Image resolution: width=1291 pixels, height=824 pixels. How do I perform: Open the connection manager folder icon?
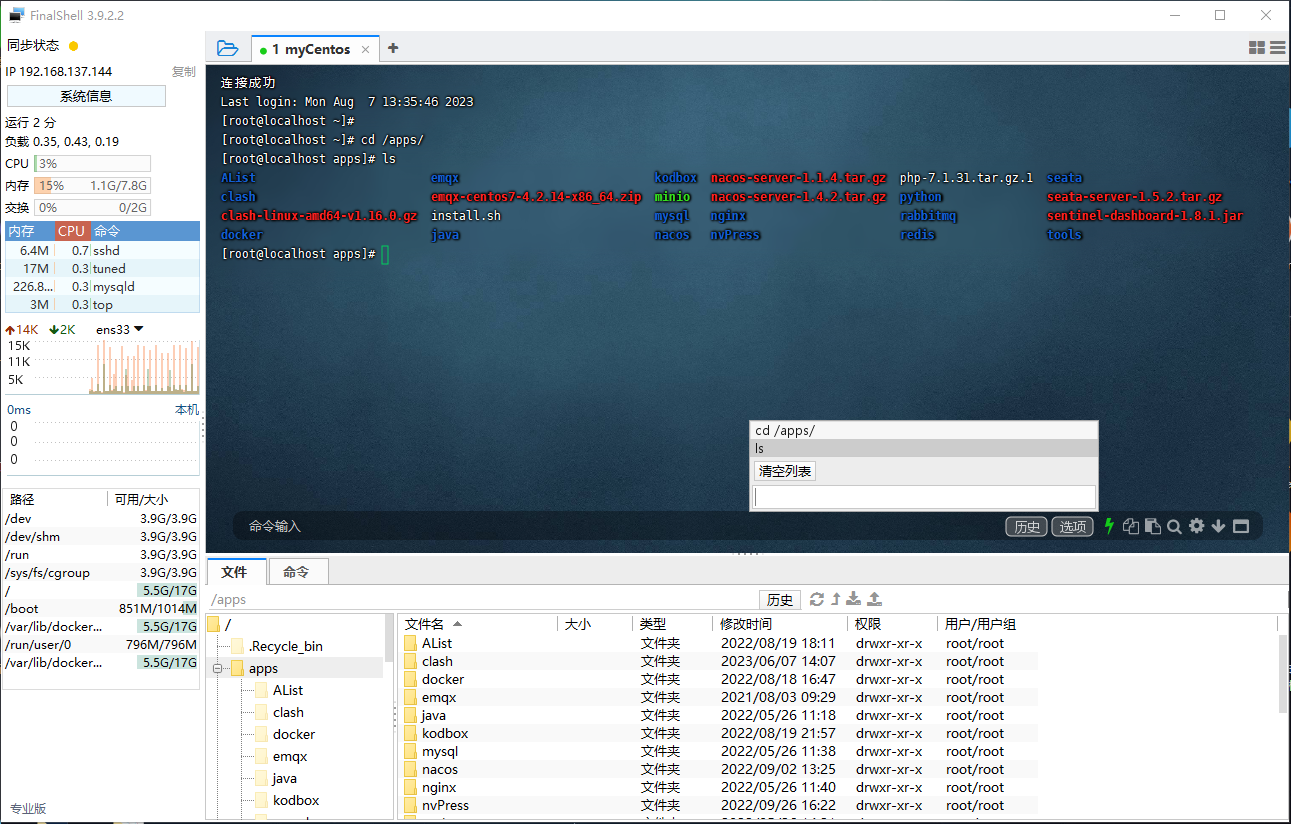click(227, 48)
